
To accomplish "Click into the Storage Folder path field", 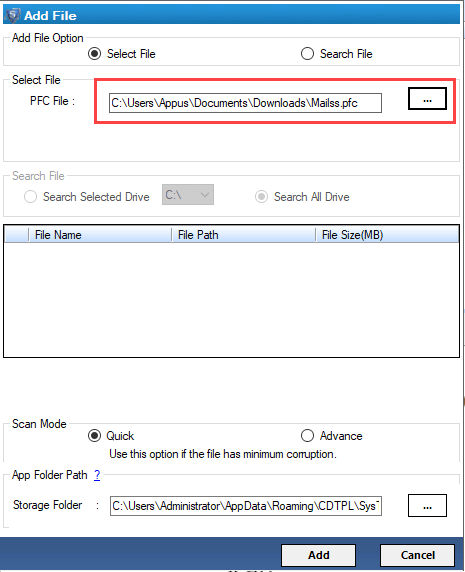I will pyautogui.click(x=246, y=506).
